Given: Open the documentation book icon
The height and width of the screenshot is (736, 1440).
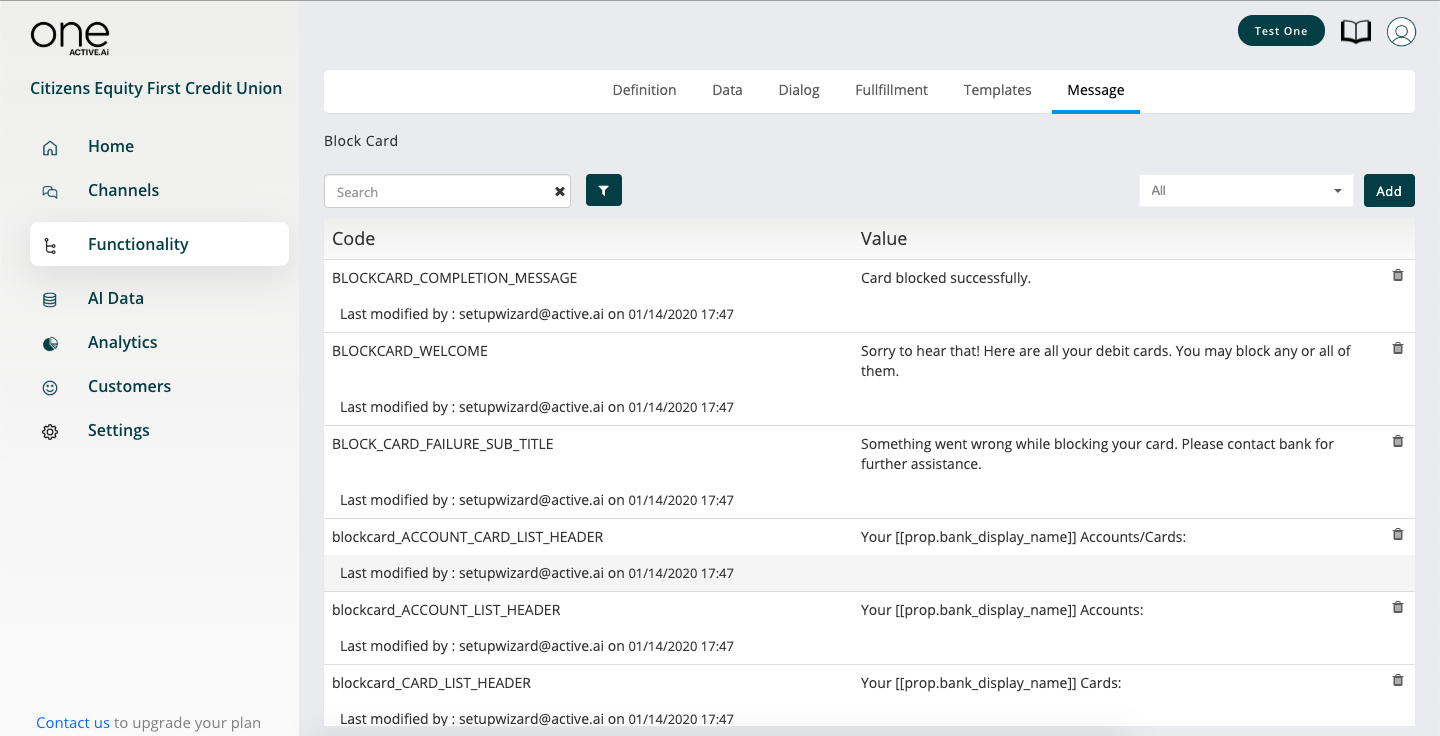Looking at the screenshot, I should pyautogui.click(x=1356, y=32).
